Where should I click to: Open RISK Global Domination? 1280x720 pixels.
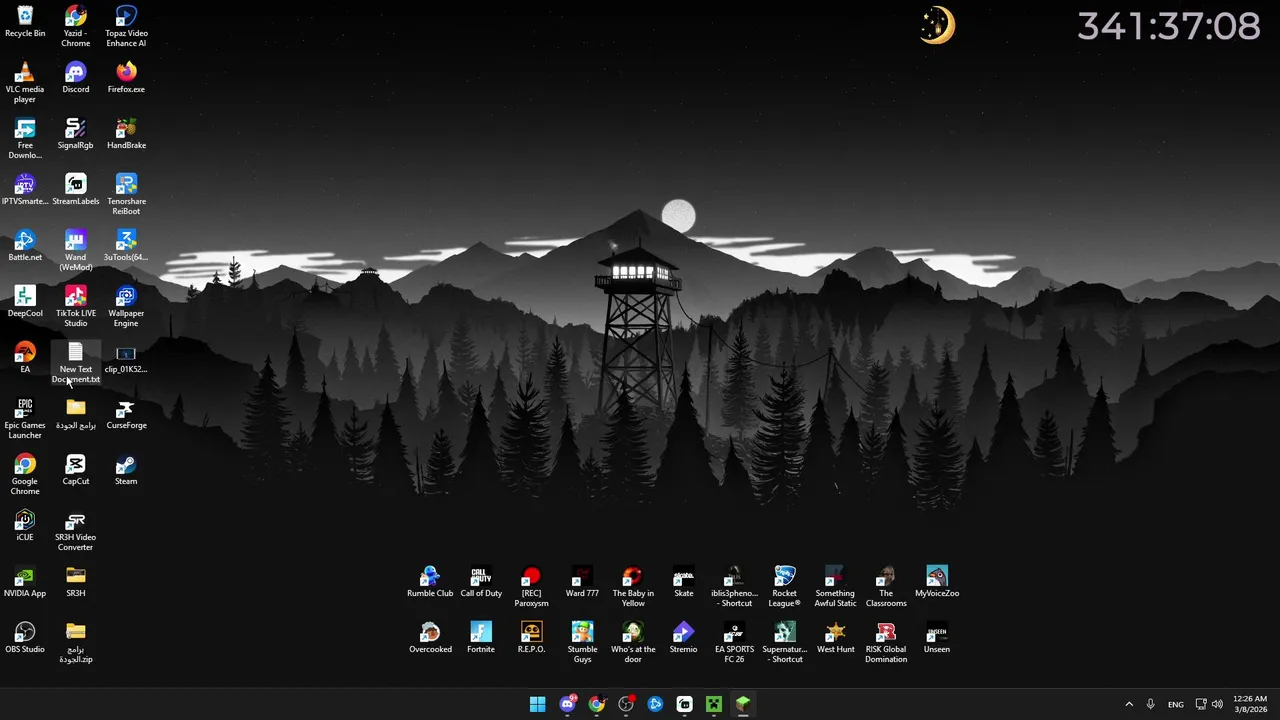(x=886, y=643)
